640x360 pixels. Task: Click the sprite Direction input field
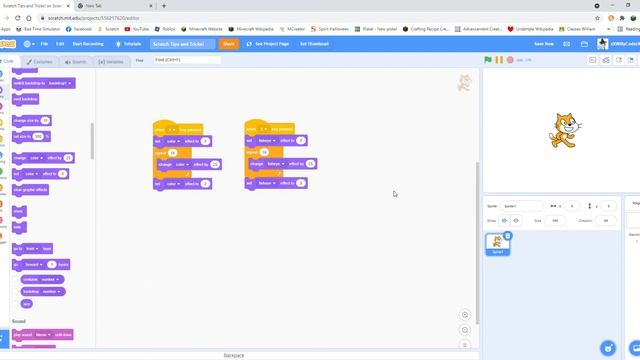click(x=606, y=221)
